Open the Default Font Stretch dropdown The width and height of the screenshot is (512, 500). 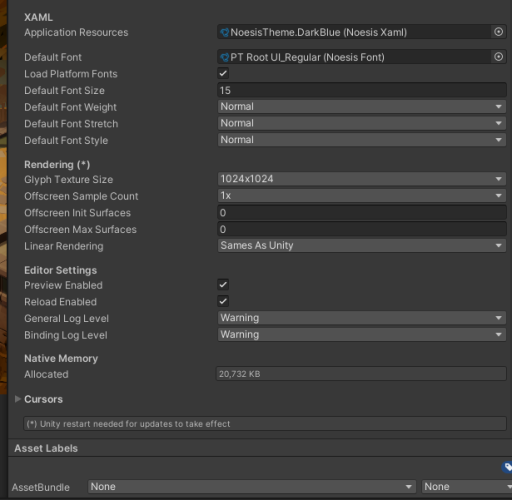(x=362, y=123)
